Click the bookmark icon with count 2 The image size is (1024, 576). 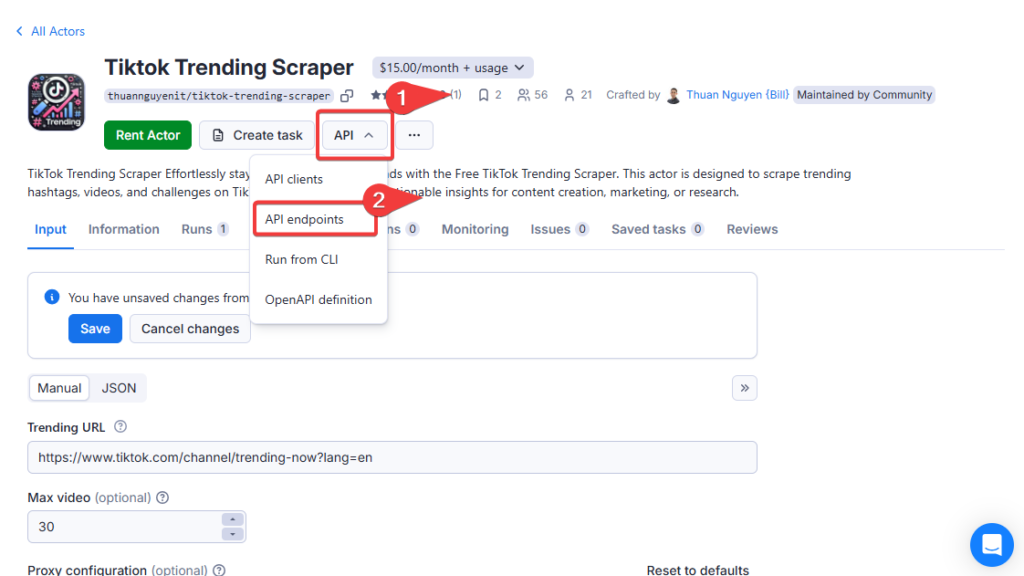(x=483, y=95)
